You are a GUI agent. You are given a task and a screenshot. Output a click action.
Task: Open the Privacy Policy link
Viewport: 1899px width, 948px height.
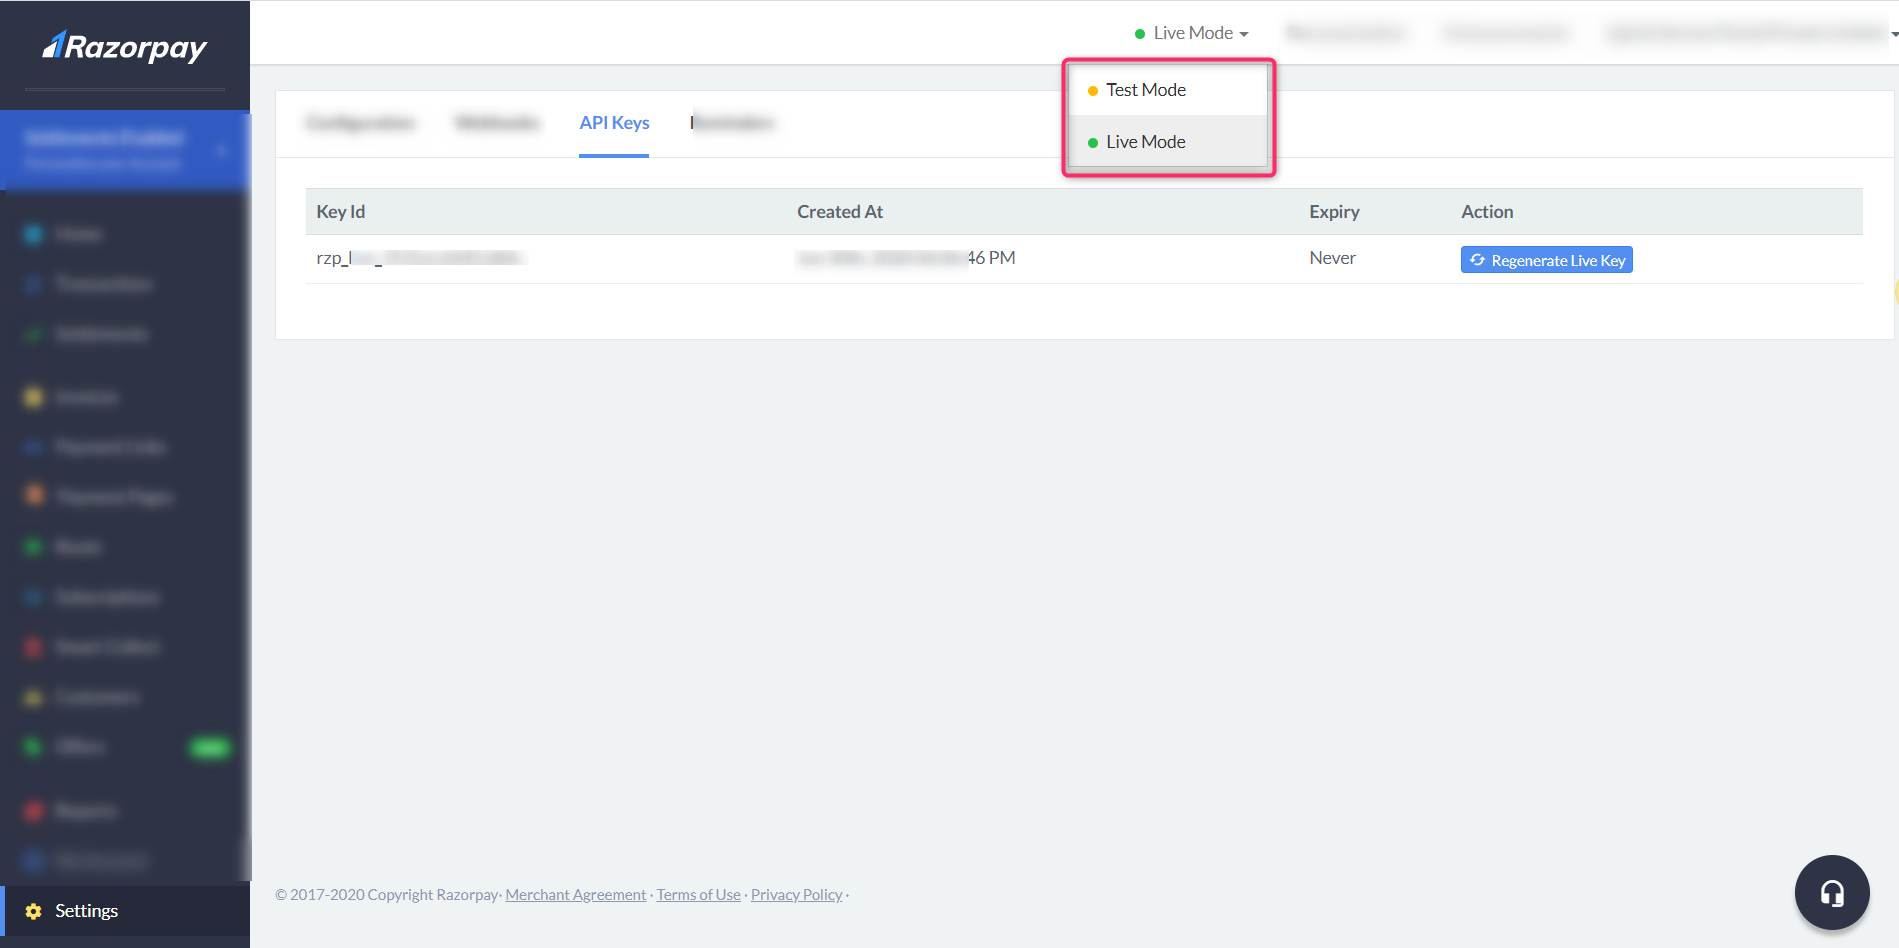[x=797, y=895]
